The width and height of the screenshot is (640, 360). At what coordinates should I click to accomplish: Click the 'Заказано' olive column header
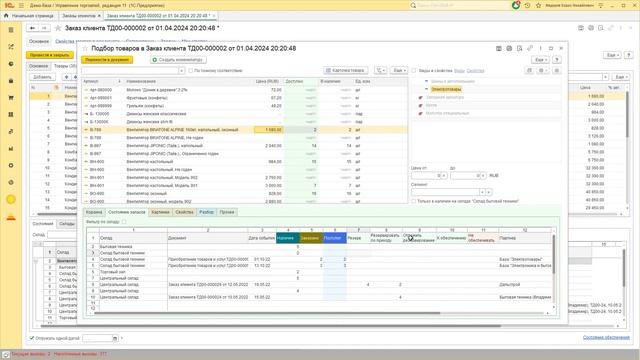(x=311, y=238)
